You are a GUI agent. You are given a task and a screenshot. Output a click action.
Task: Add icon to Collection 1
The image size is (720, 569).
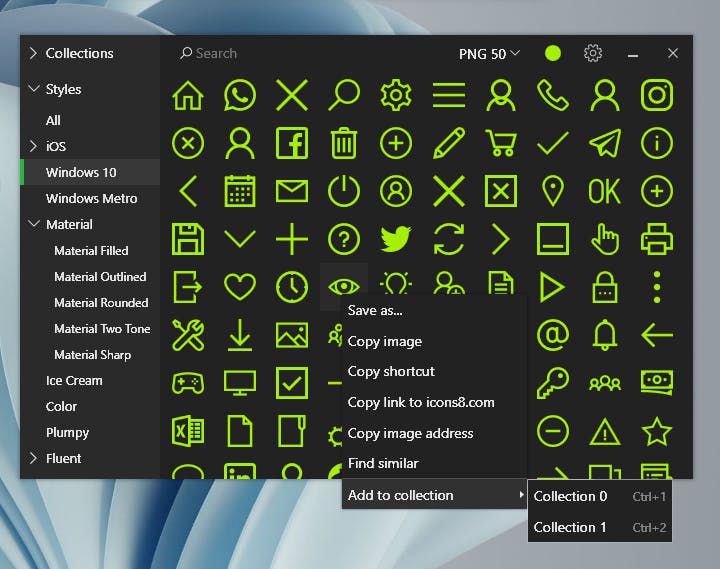[x=600, y=527]
